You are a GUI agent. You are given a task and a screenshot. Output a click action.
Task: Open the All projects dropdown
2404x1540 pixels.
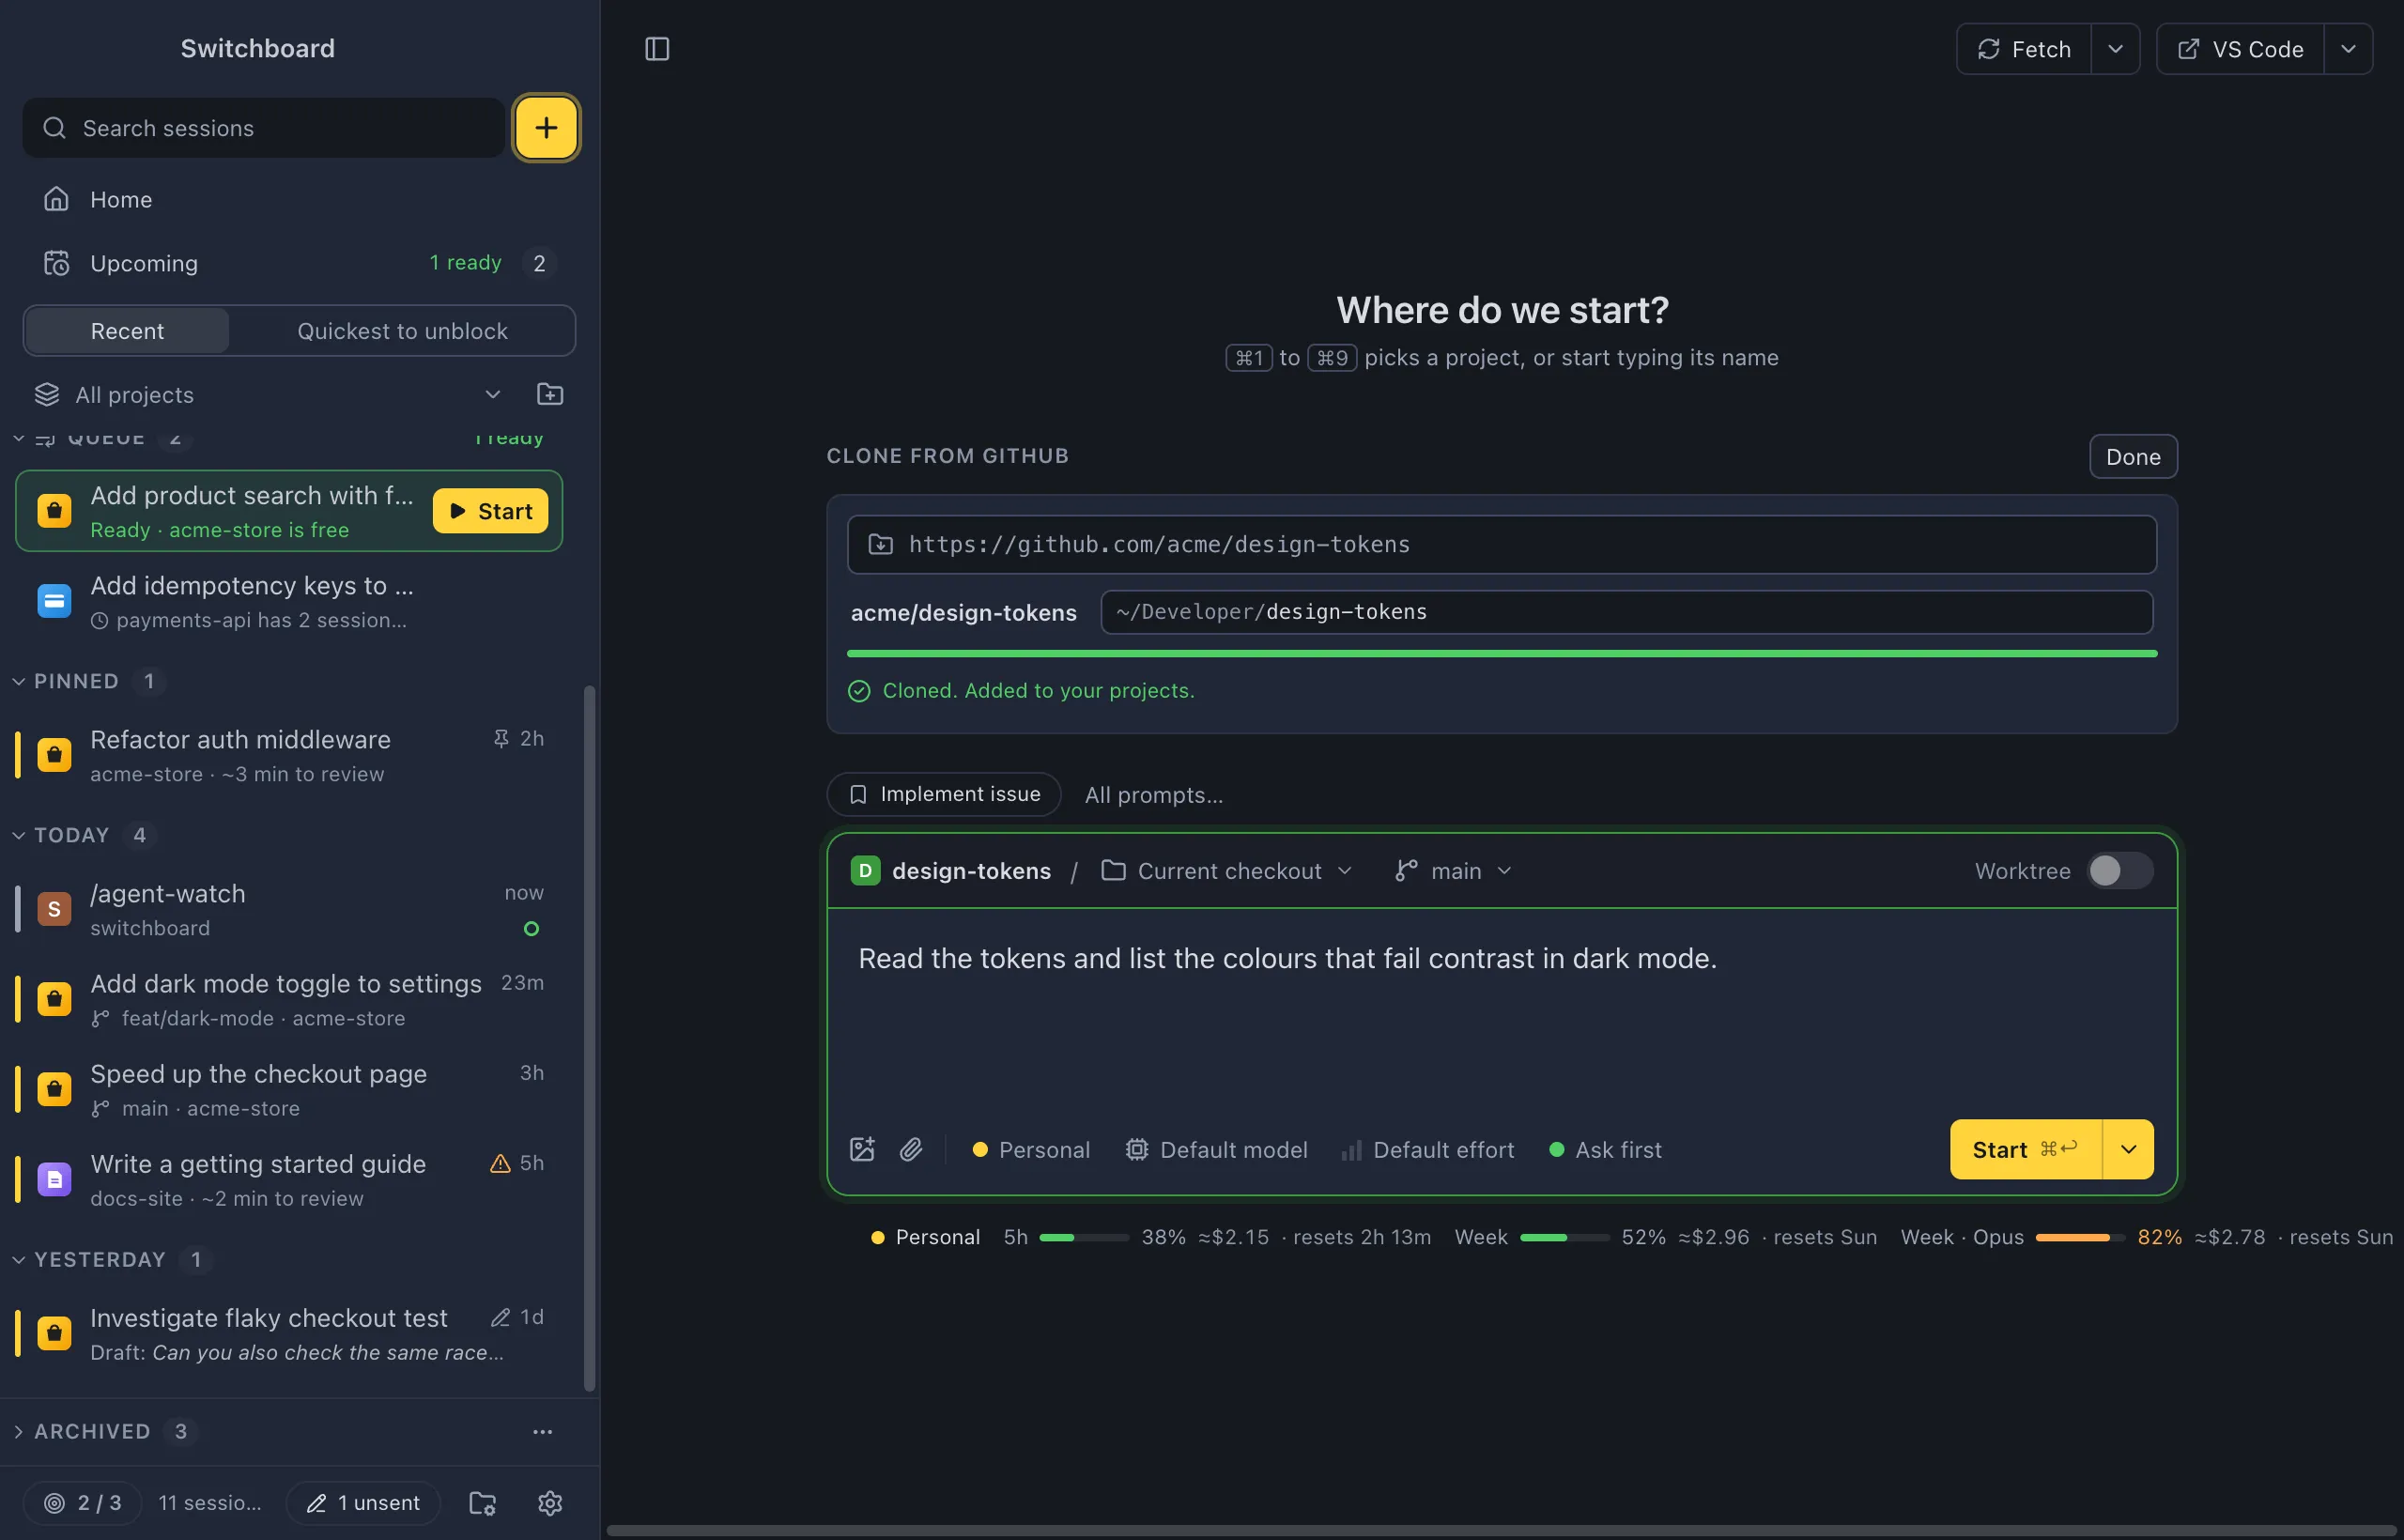tap(268, 395)
